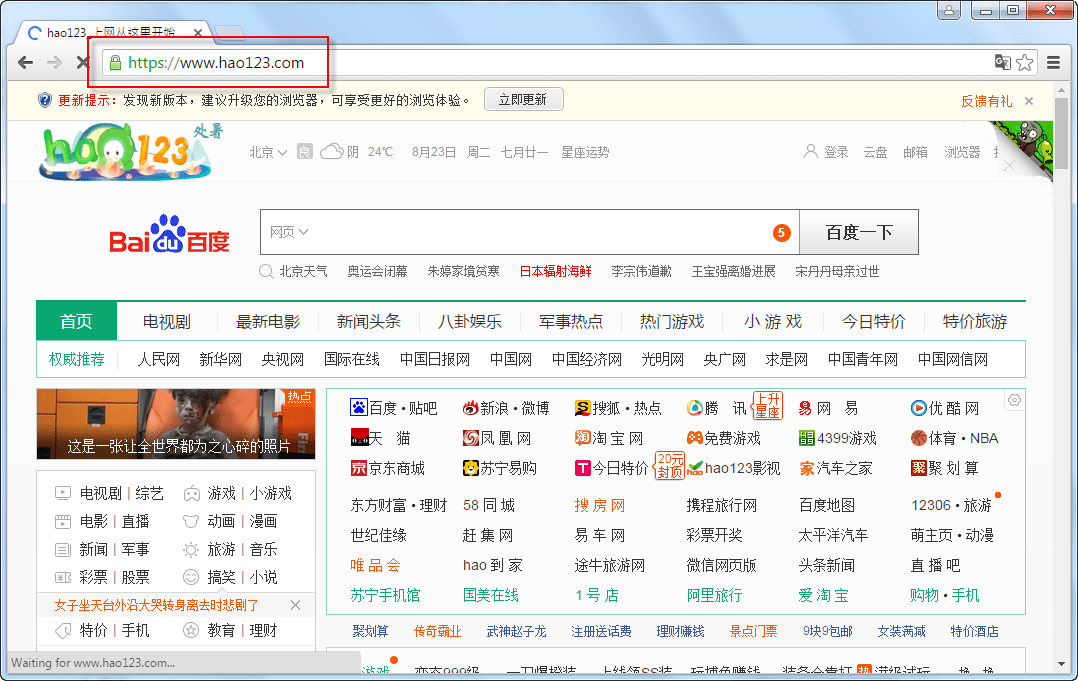Open the 云盘 link
Screen dimensions: 1078x681
point(875,152)
